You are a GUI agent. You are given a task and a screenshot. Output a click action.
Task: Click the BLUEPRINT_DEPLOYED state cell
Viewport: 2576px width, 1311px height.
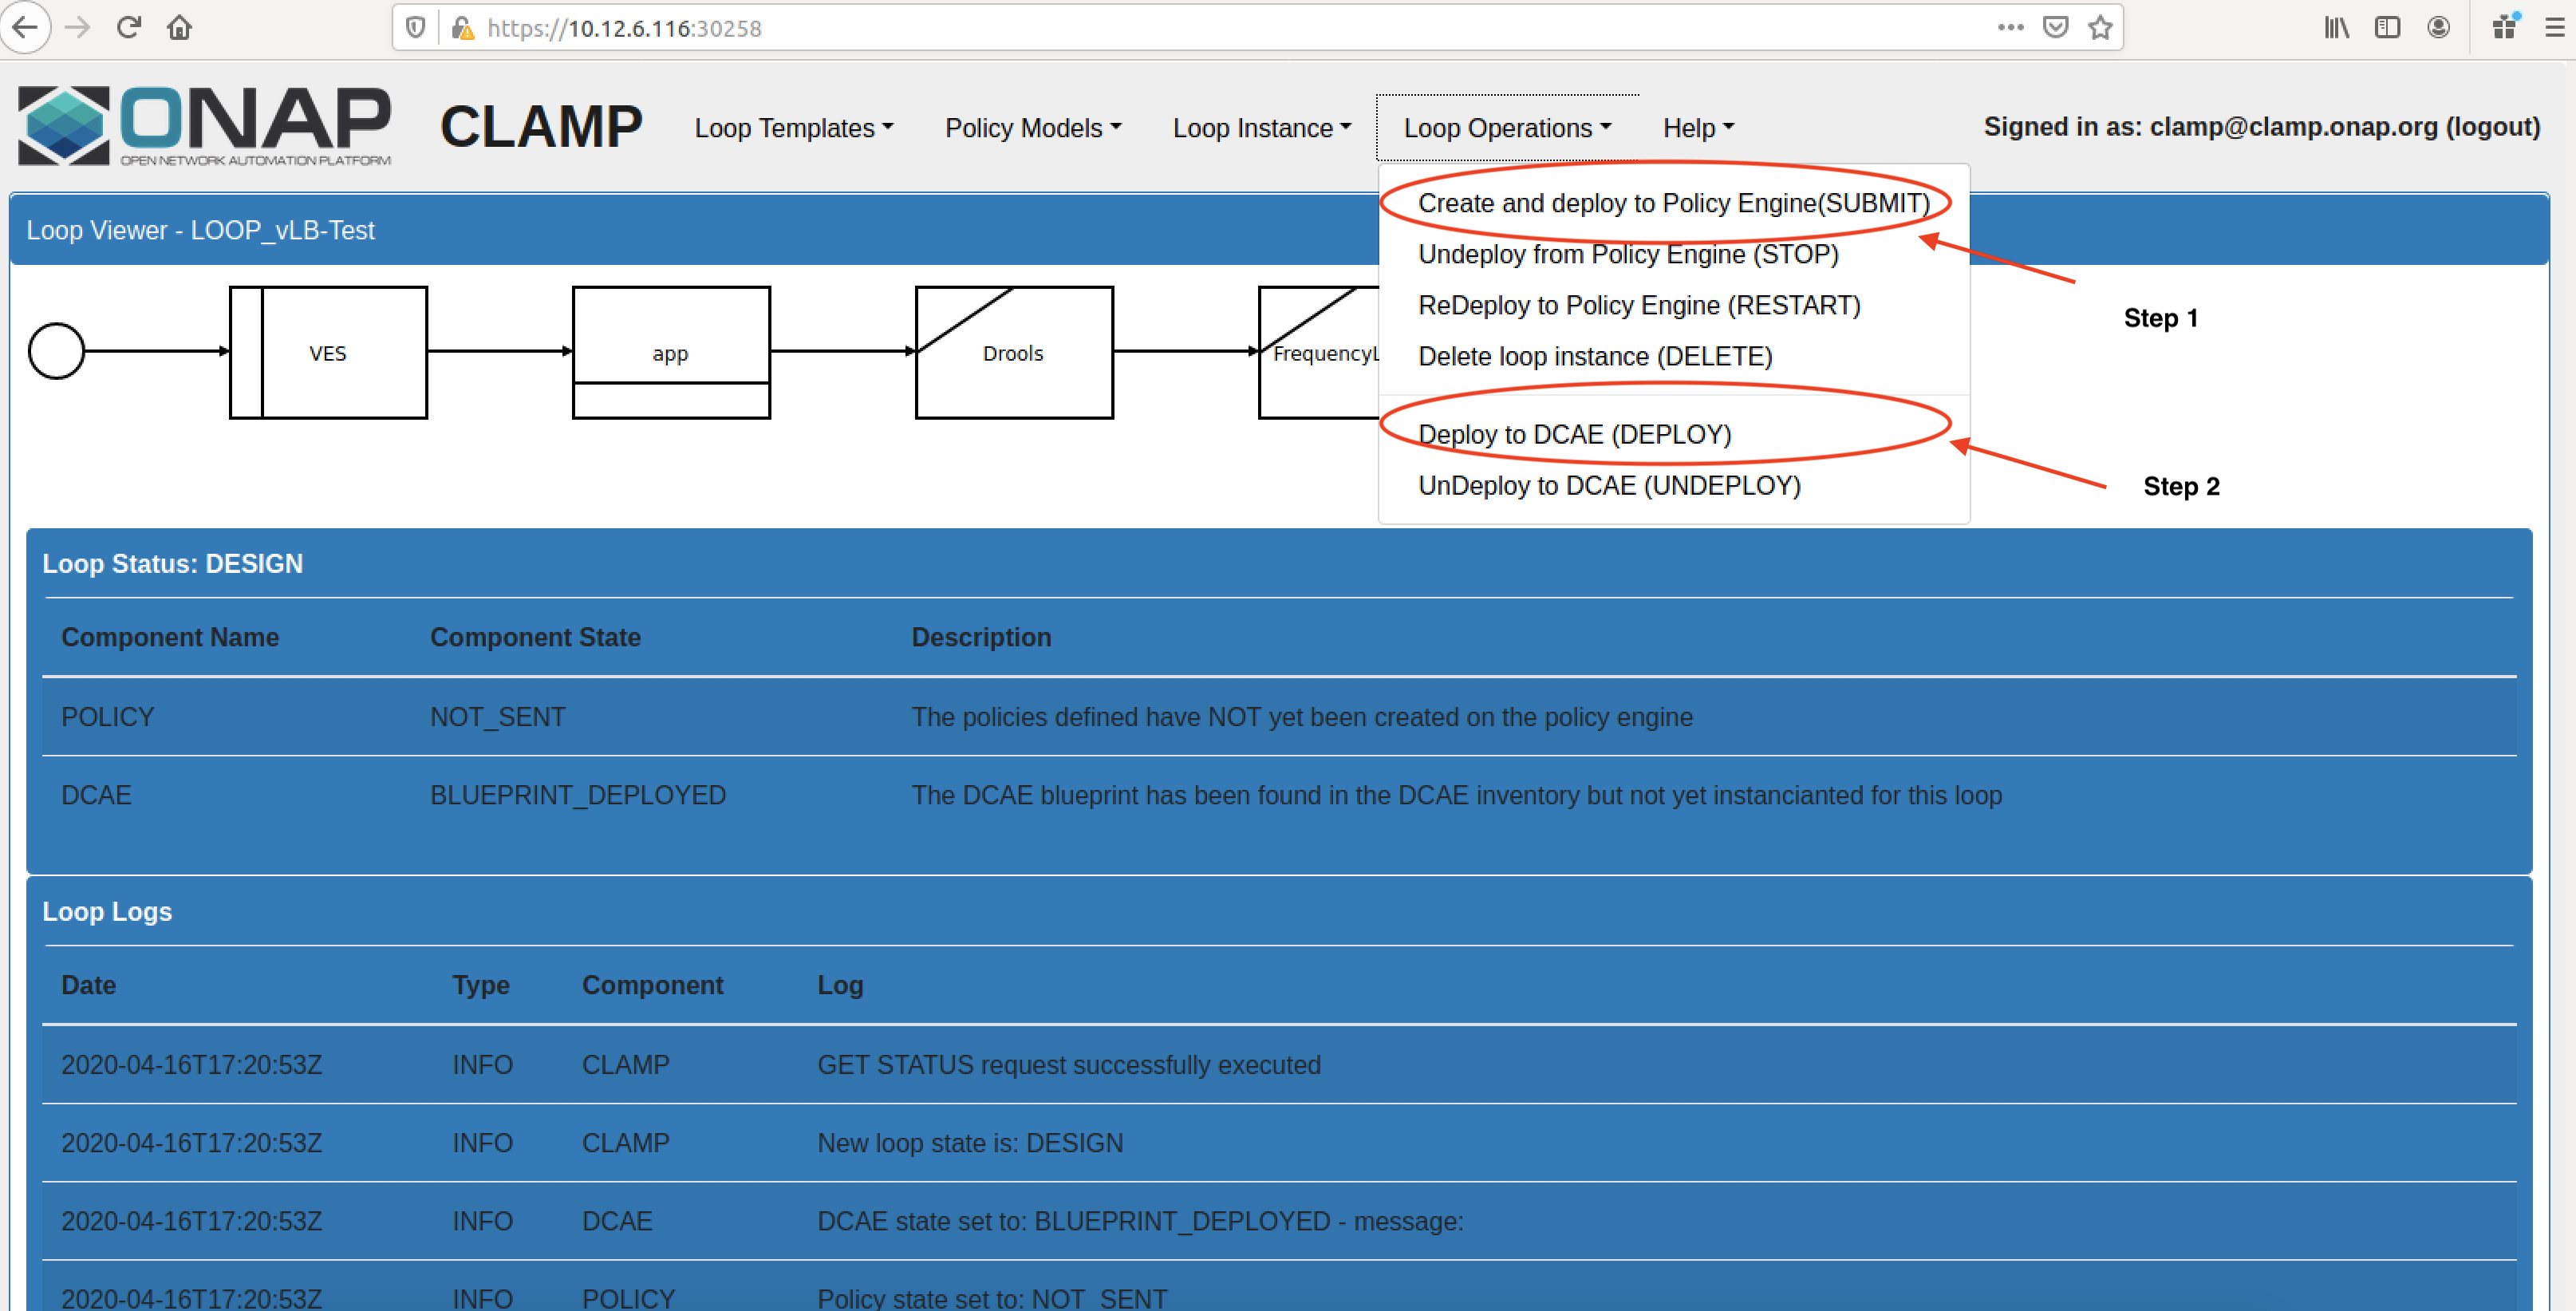pos(578,795)
